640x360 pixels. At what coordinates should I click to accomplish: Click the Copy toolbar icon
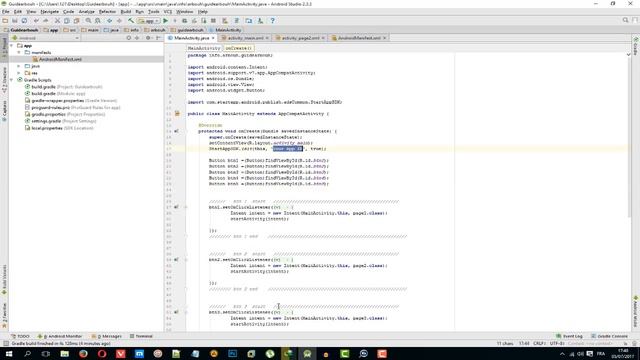coord(67,20)
